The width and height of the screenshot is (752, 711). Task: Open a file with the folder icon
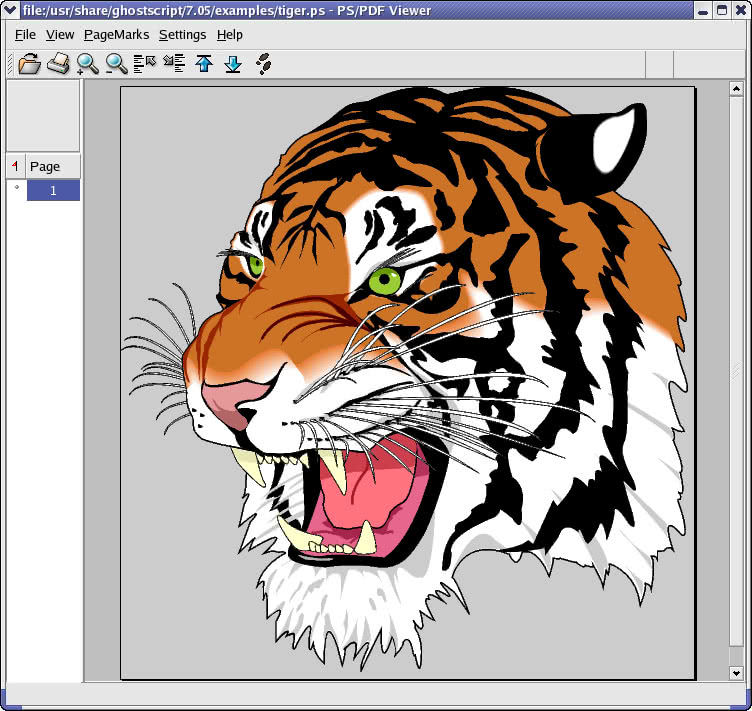coord(29,64)
